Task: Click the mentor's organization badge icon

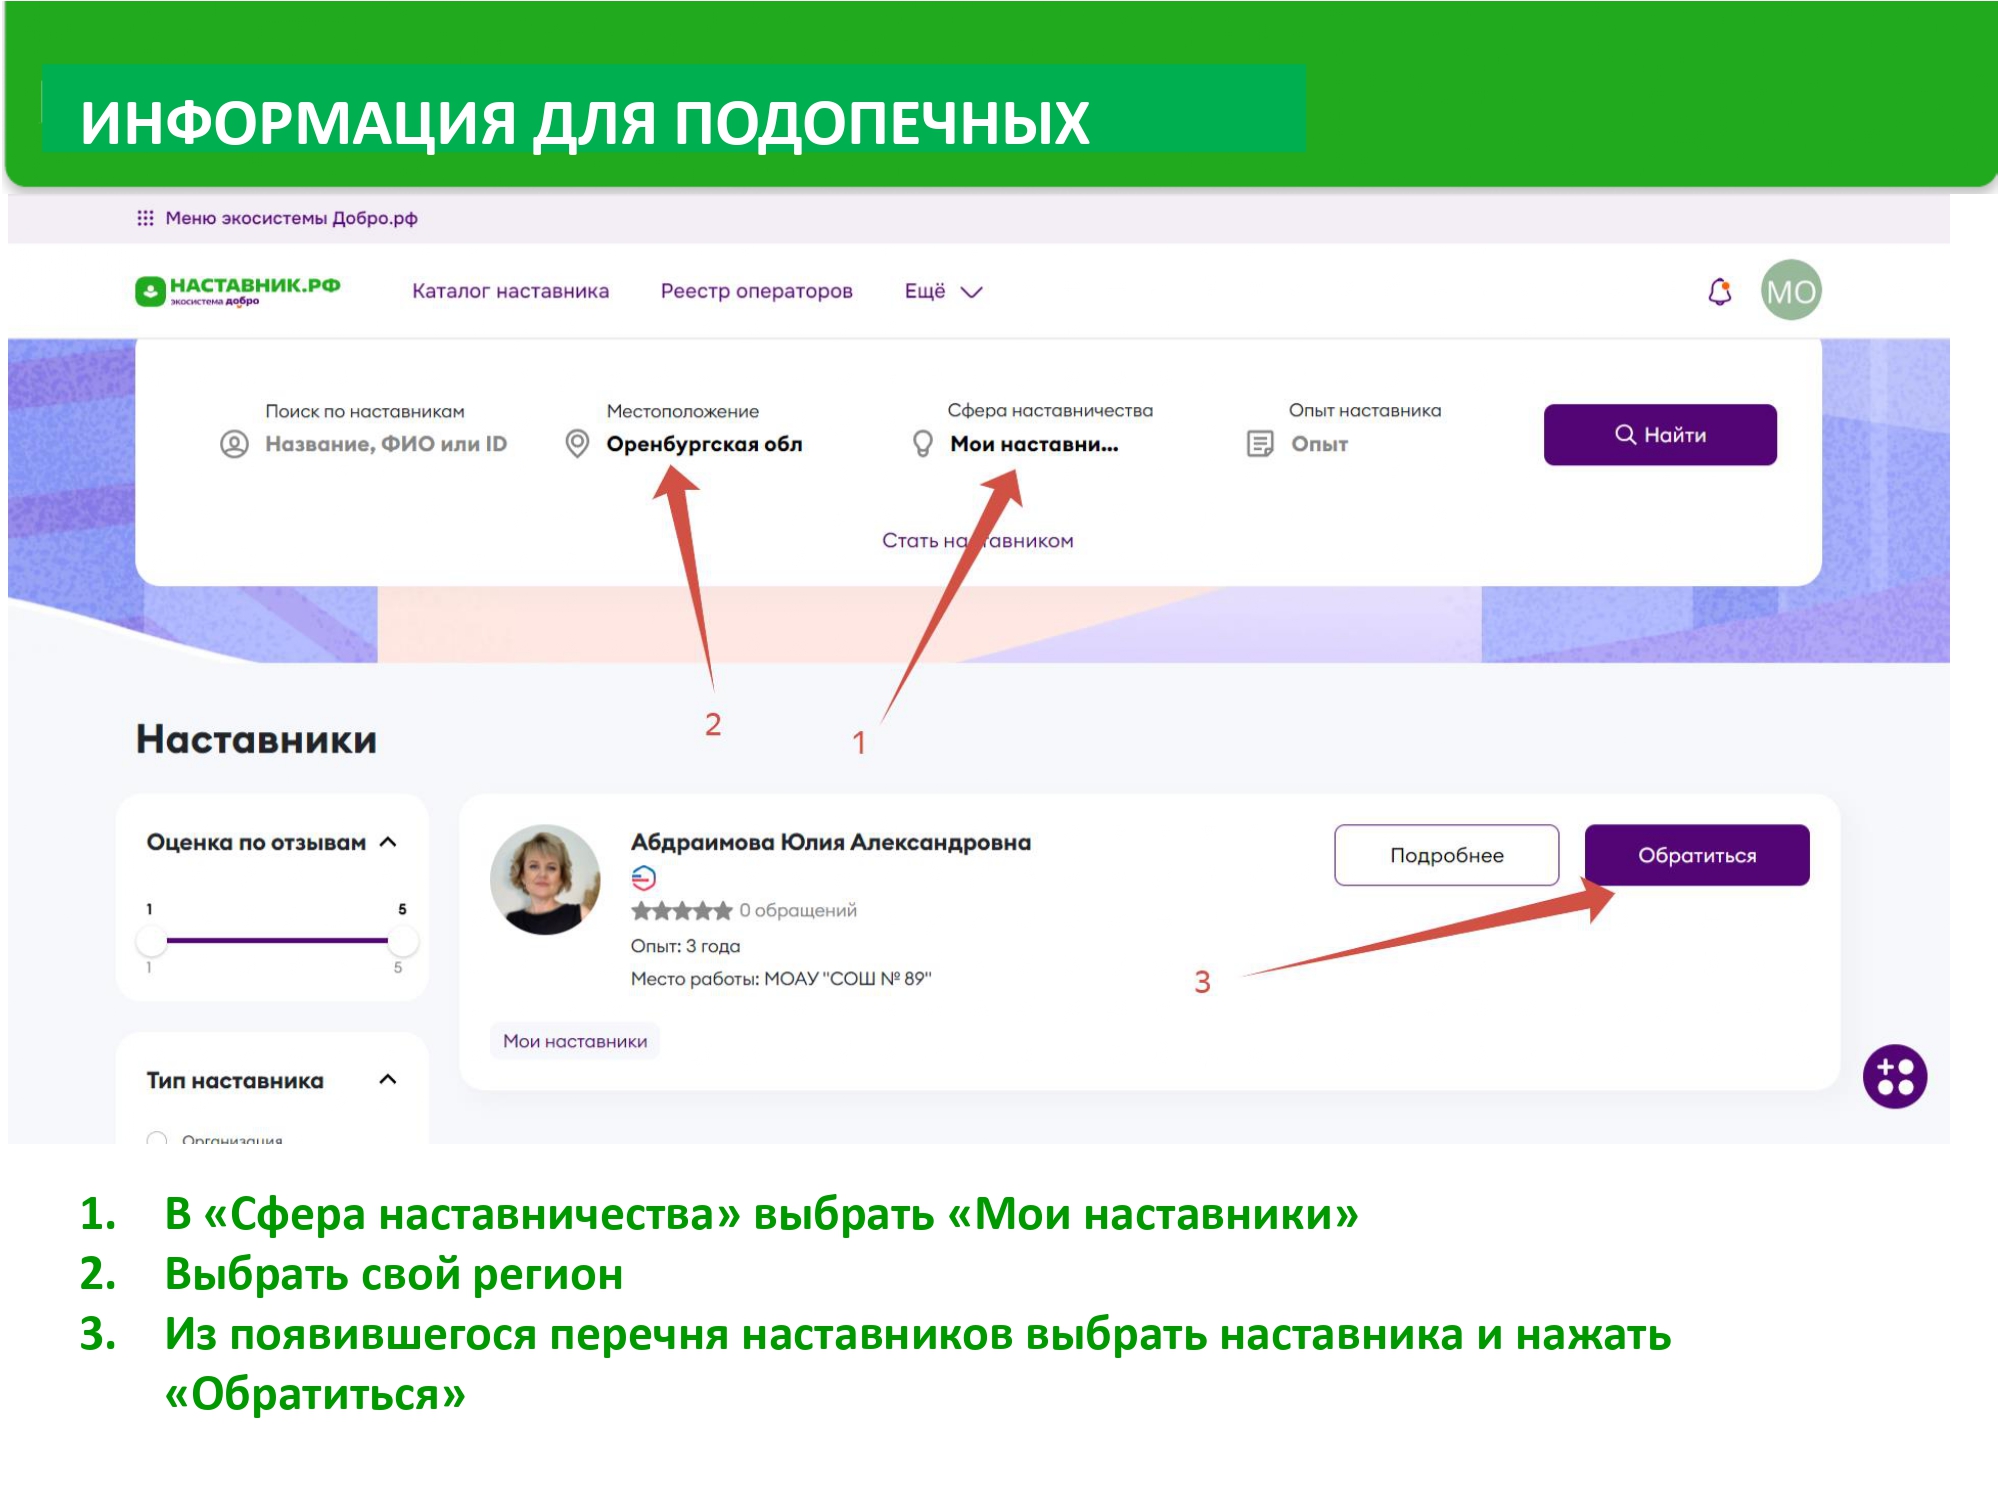Action: pos(643,878)
